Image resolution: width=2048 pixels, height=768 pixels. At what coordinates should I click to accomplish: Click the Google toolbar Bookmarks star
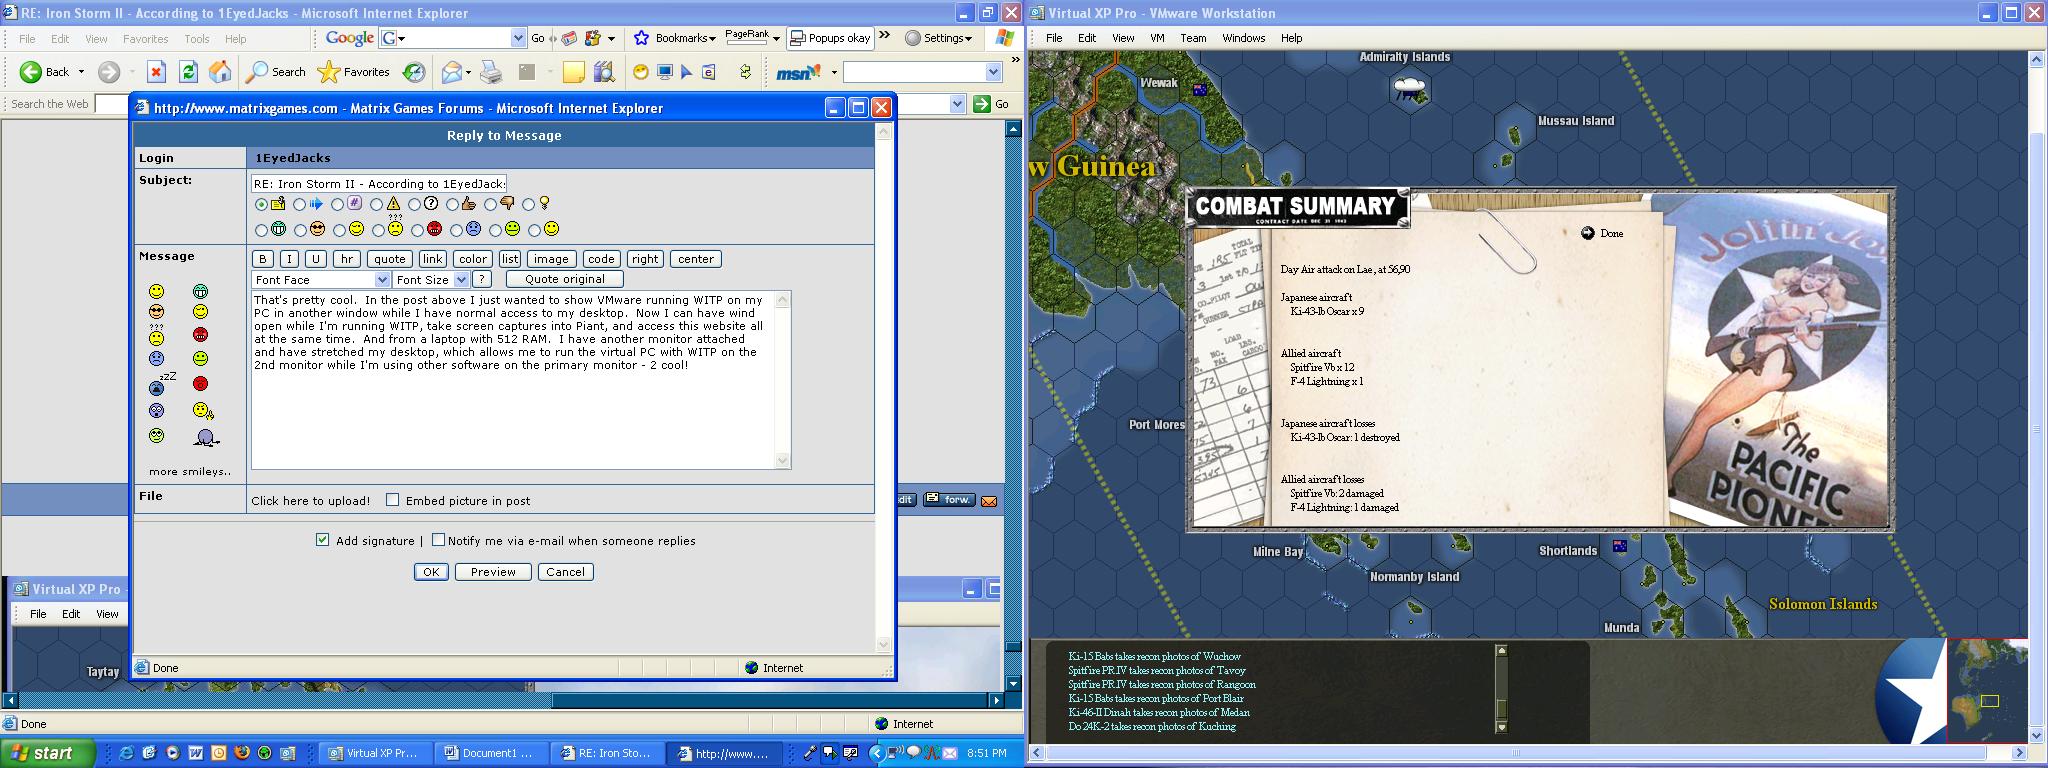coord(642,38)
